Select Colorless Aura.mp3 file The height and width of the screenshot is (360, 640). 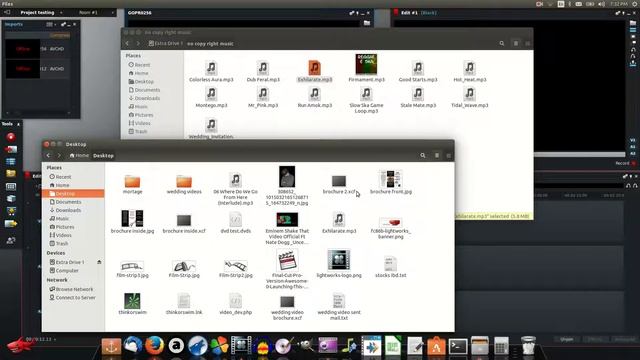[211, 71]
